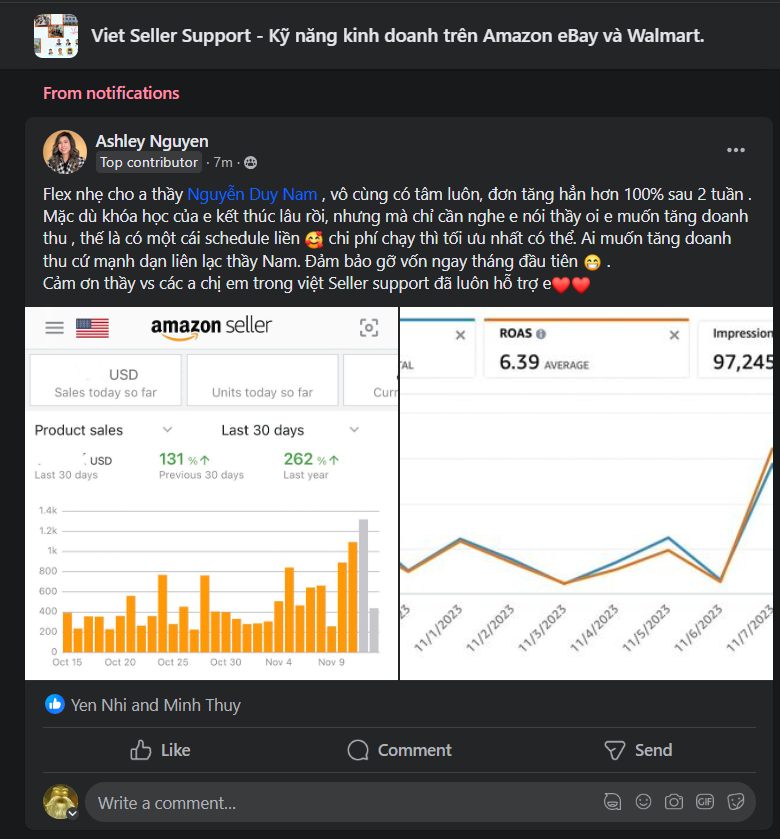The image size is (780, 839).
Task: Expand the Last 30 days dropdown
Action: click(354, 430)
